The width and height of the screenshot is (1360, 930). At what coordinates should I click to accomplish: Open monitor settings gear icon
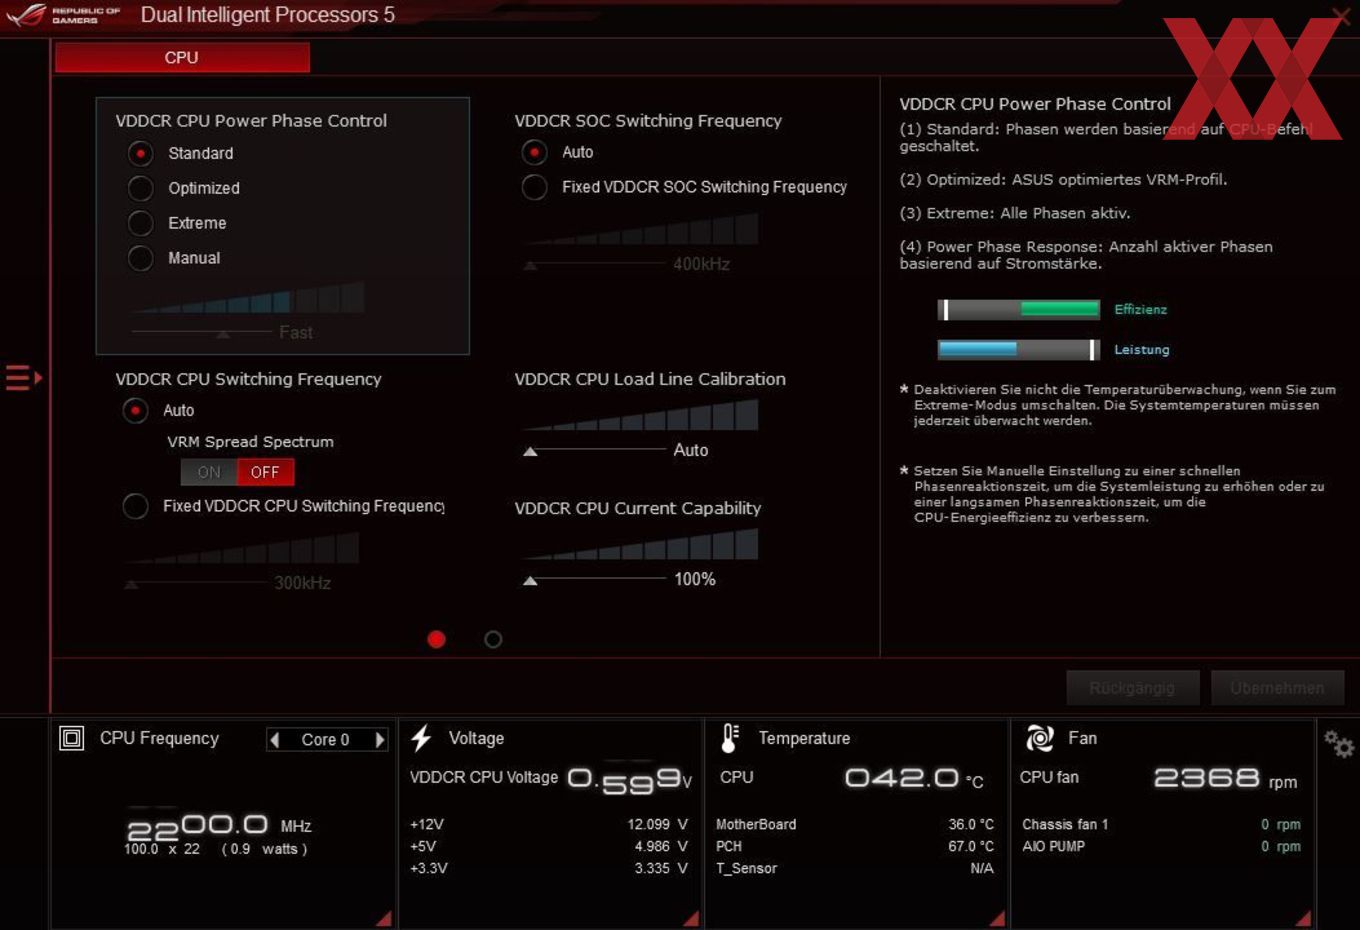[1339, 744]
